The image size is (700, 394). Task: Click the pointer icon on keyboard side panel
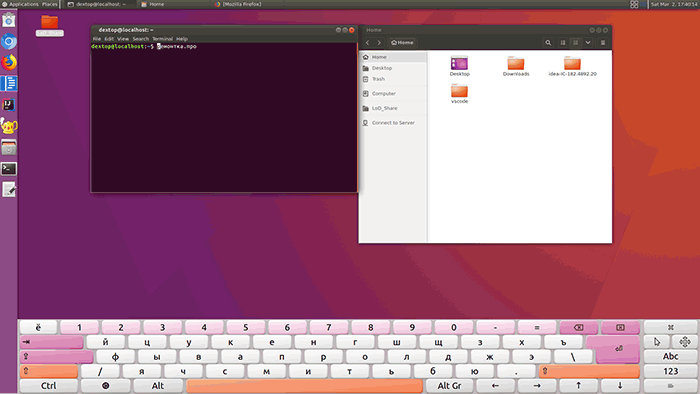(657, 342)
